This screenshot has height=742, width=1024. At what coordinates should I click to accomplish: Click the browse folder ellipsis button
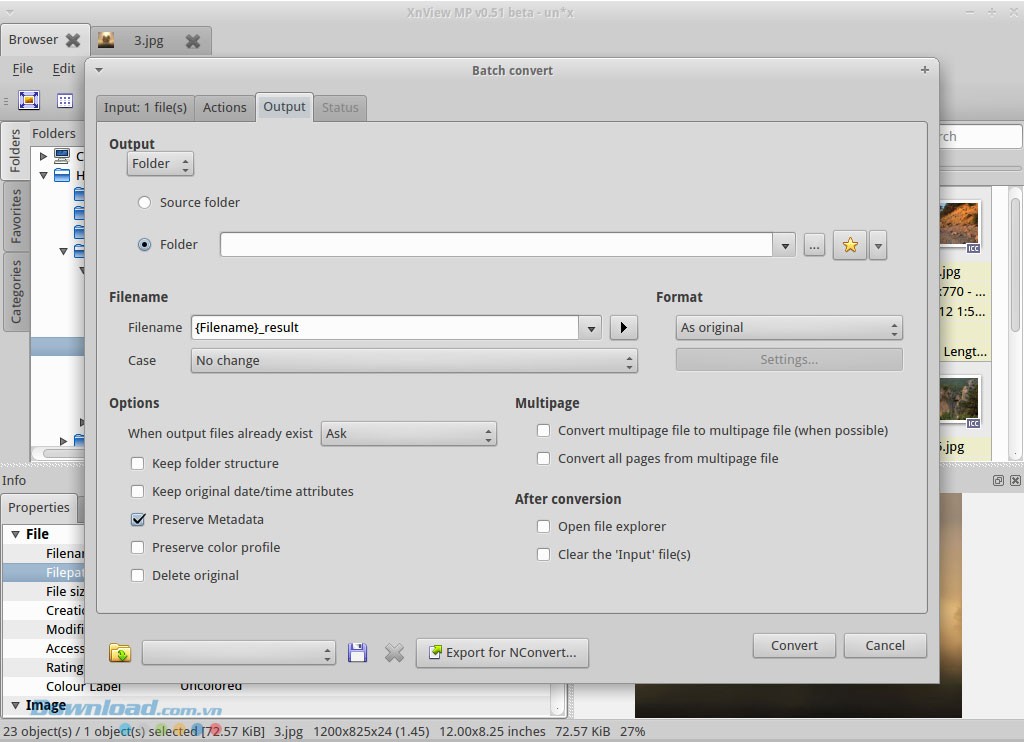[x=813, y=245]
